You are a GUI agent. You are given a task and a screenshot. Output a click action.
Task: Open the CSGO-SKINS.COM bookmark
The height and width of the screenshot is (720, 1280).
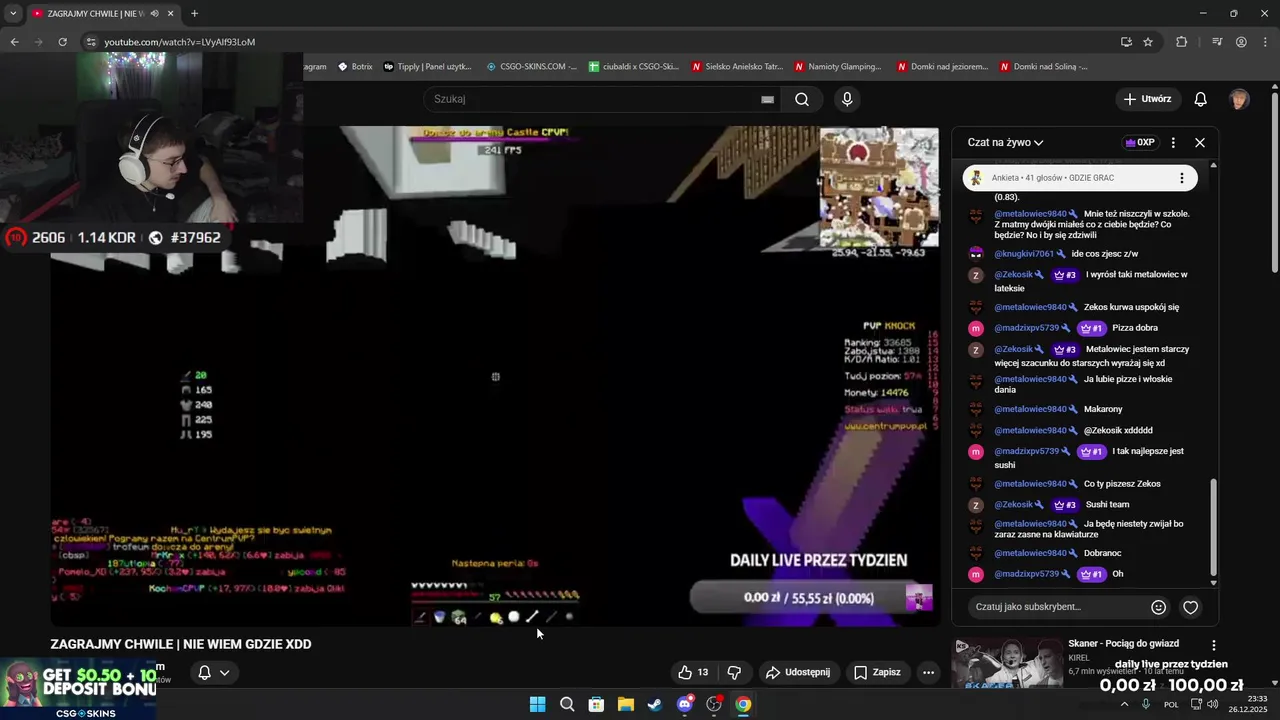531,67
